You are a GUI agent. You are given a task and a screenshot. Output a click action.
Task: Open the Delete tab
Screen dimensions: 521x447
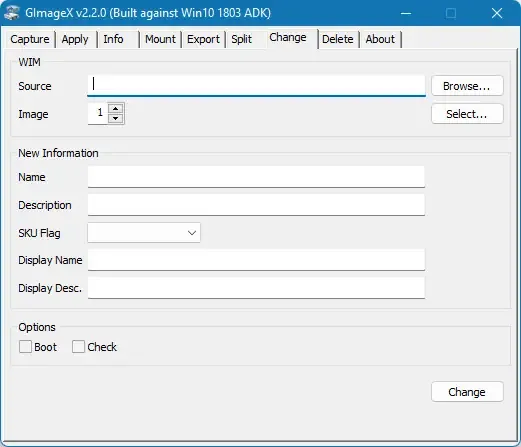point(338,39)
